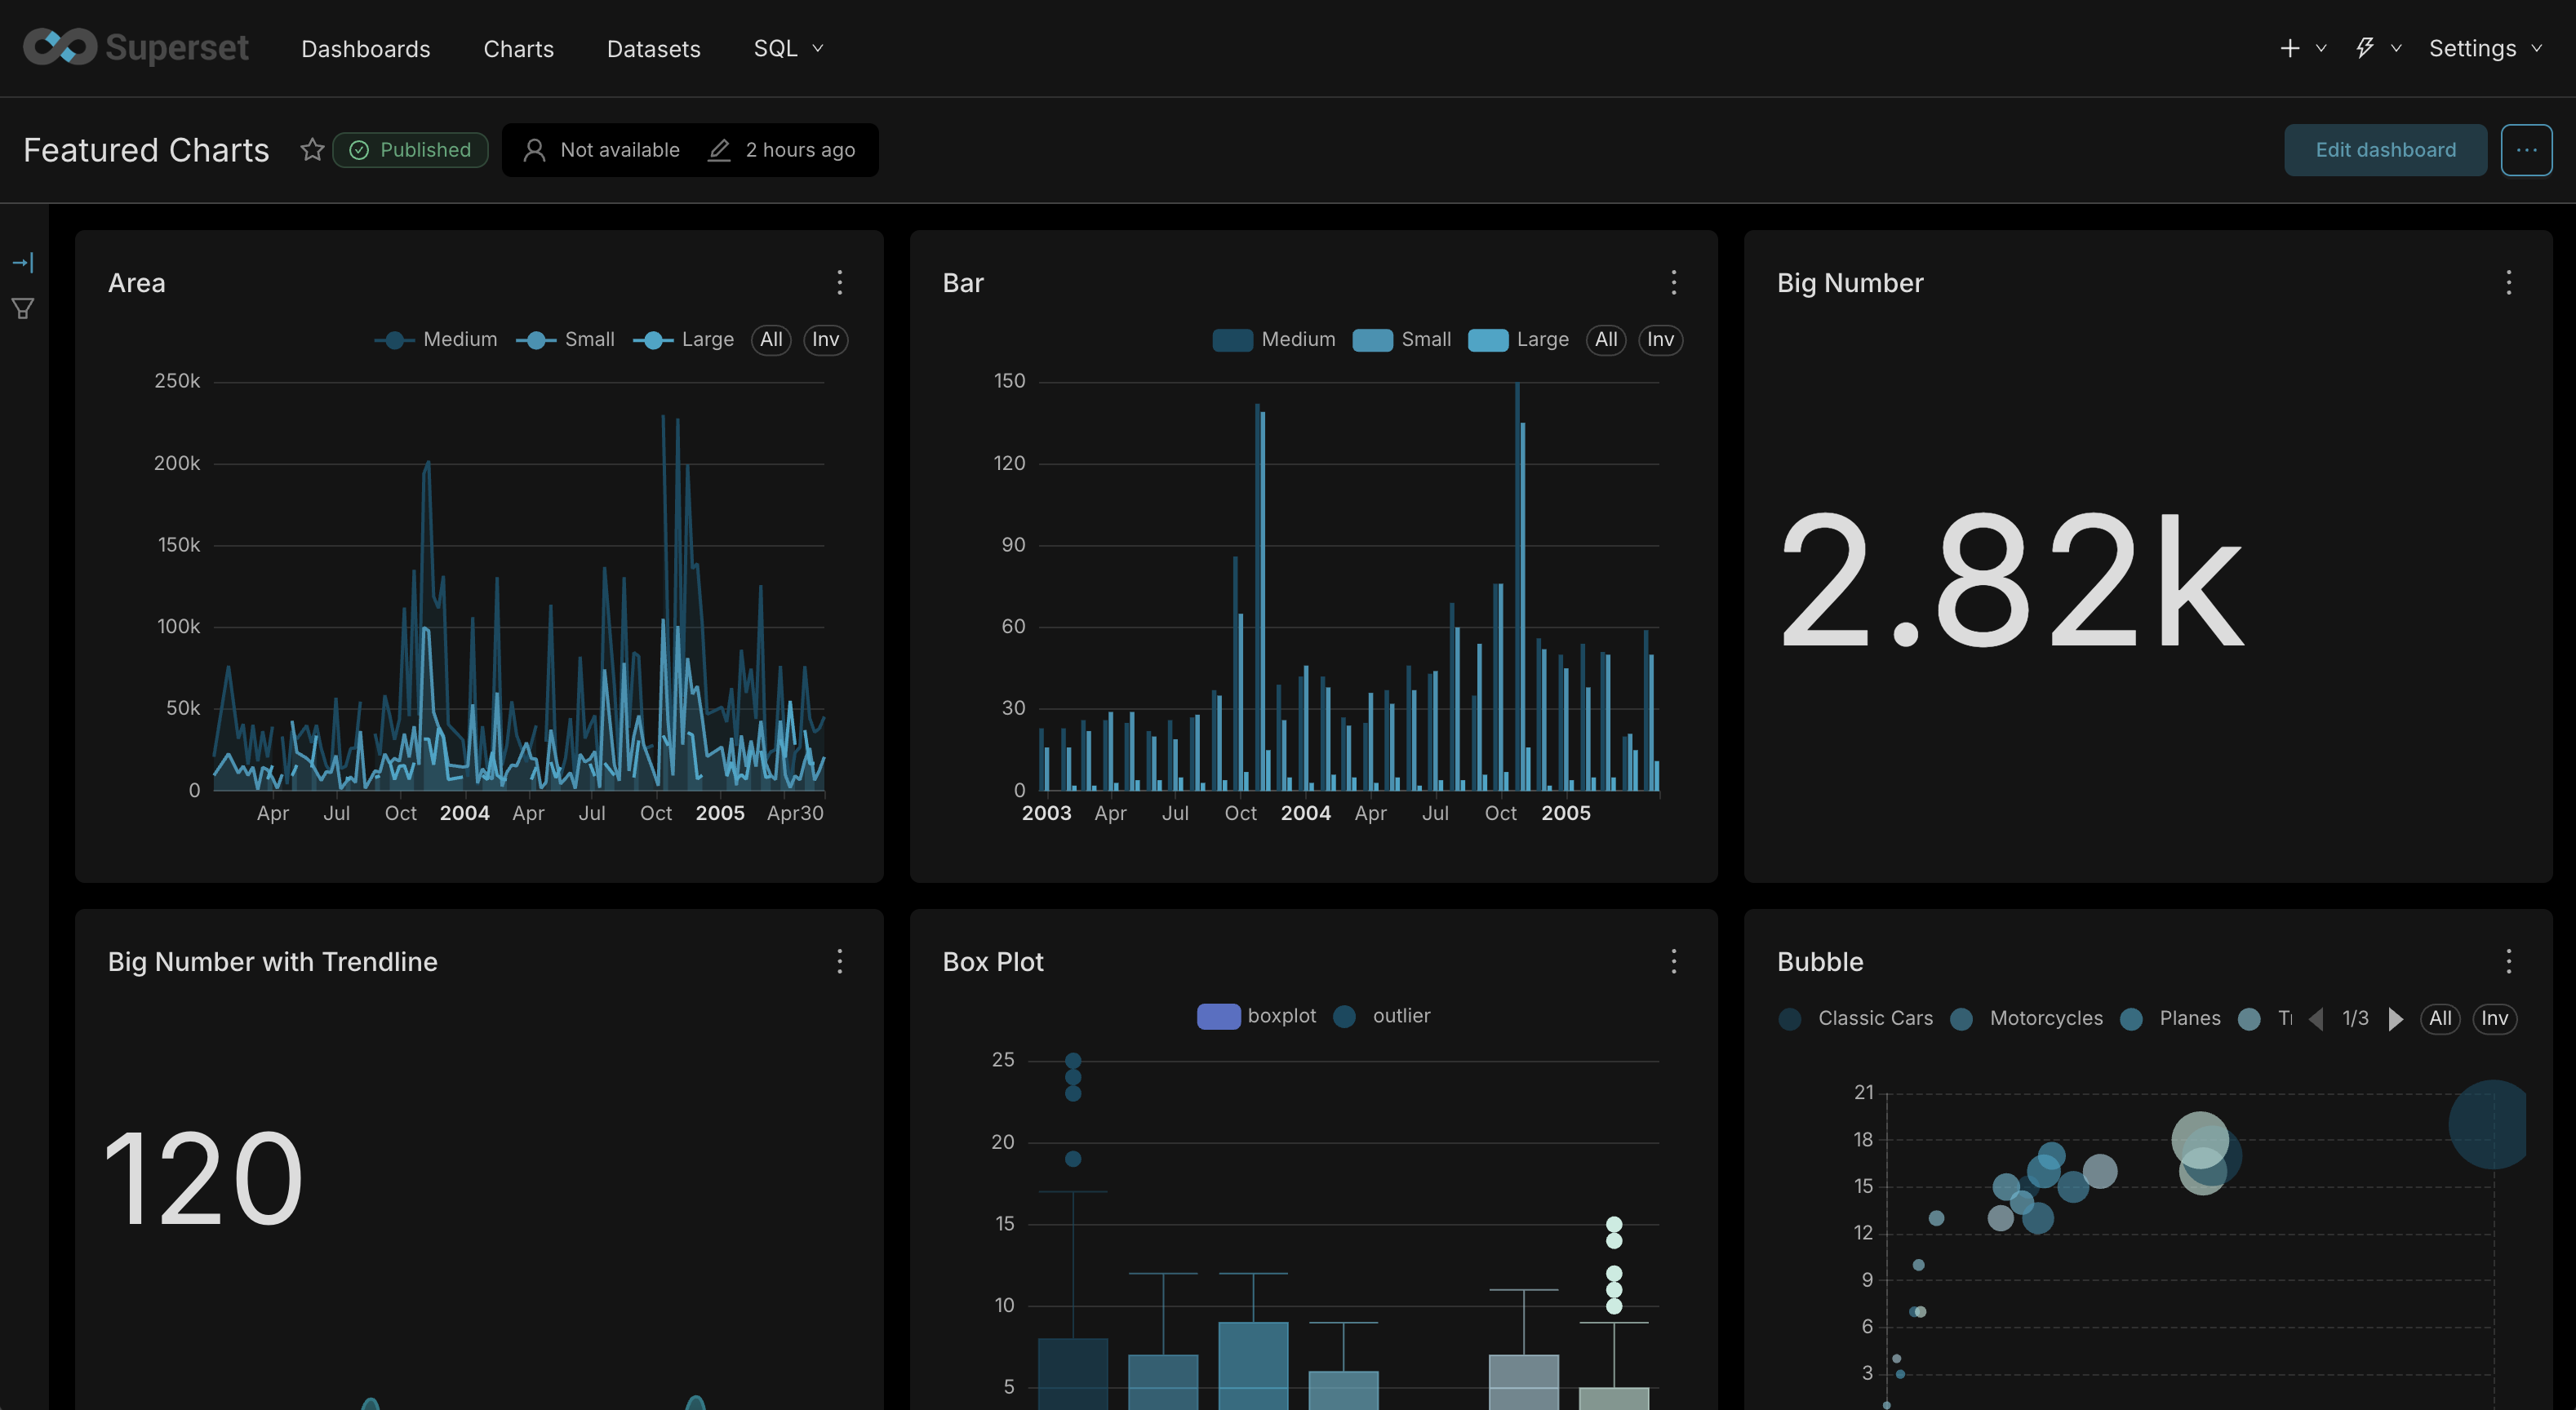Favorite the dashboard with the star icon
The height and width of the screenshot is (1410, 2576).
(312, 149)
